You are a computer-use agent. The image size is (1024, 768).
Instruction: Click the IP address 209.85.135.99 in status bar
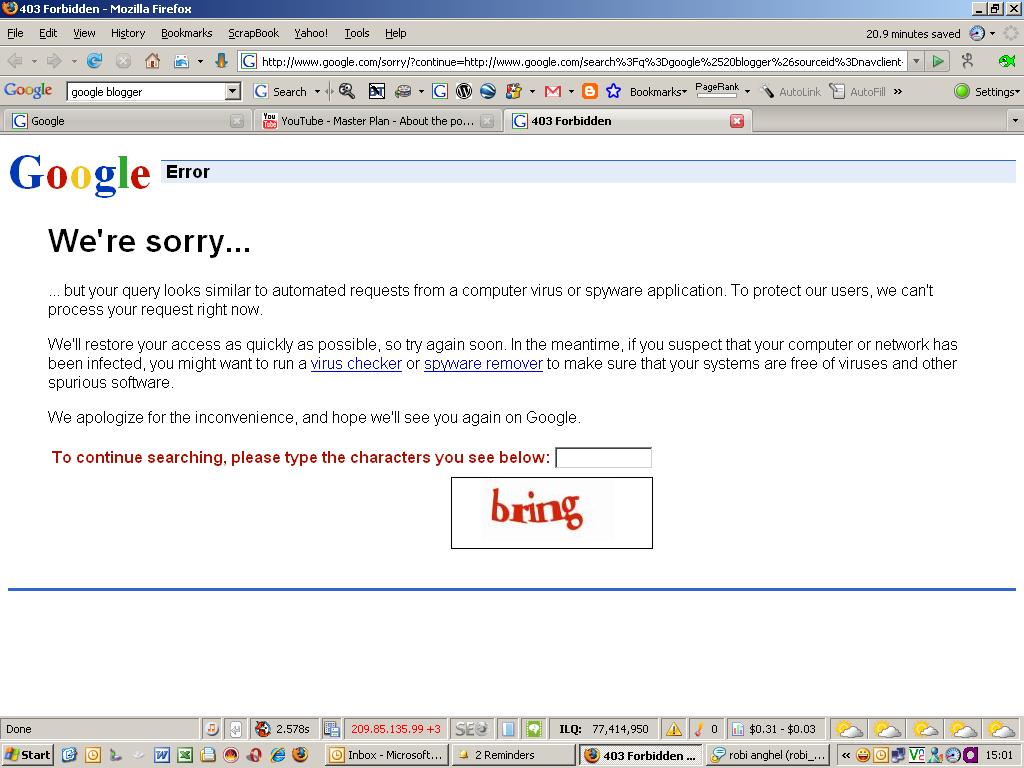point(395,729)
